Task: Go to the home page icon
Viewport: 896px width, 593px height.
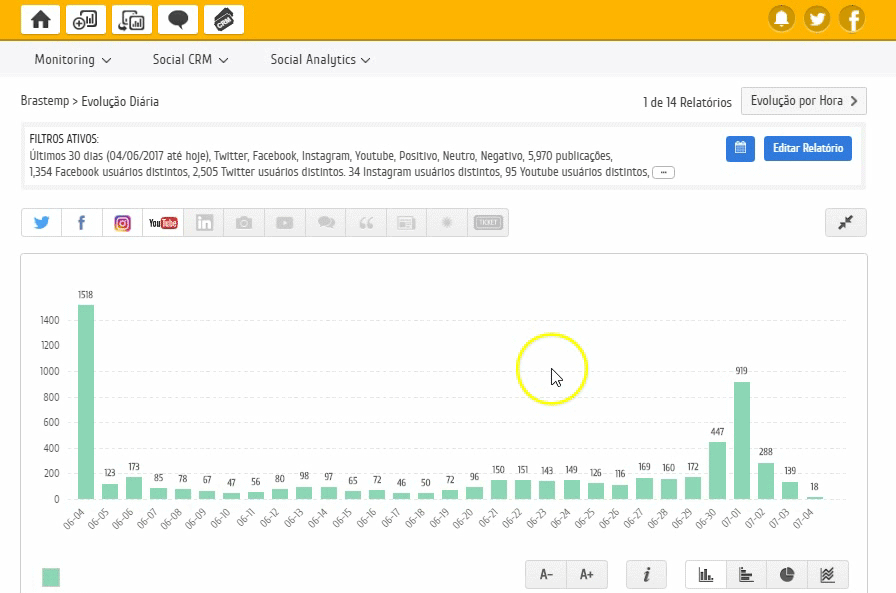Action: click(x=40, y=19)
